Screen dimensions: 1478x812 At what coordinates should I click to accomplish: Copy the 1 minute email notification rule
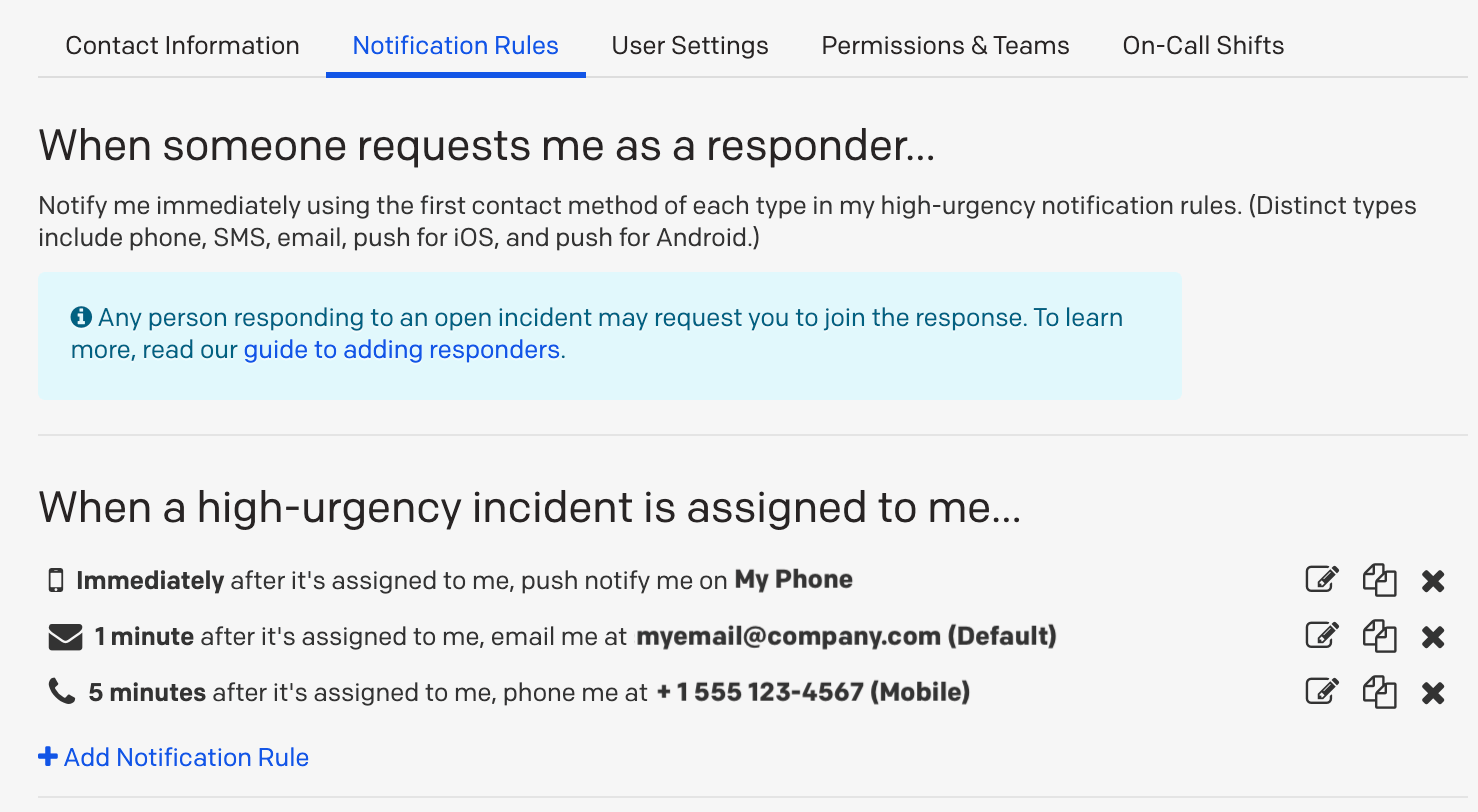coord(1379,636)
